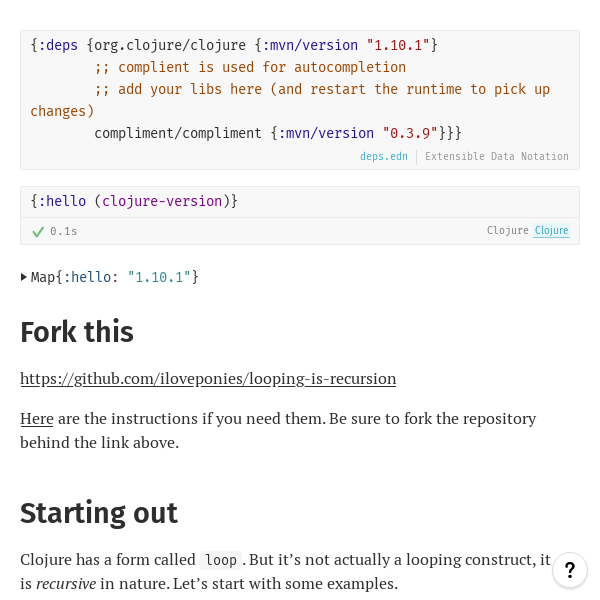Click the underlined Clojure runtime link

click(551, 231)
